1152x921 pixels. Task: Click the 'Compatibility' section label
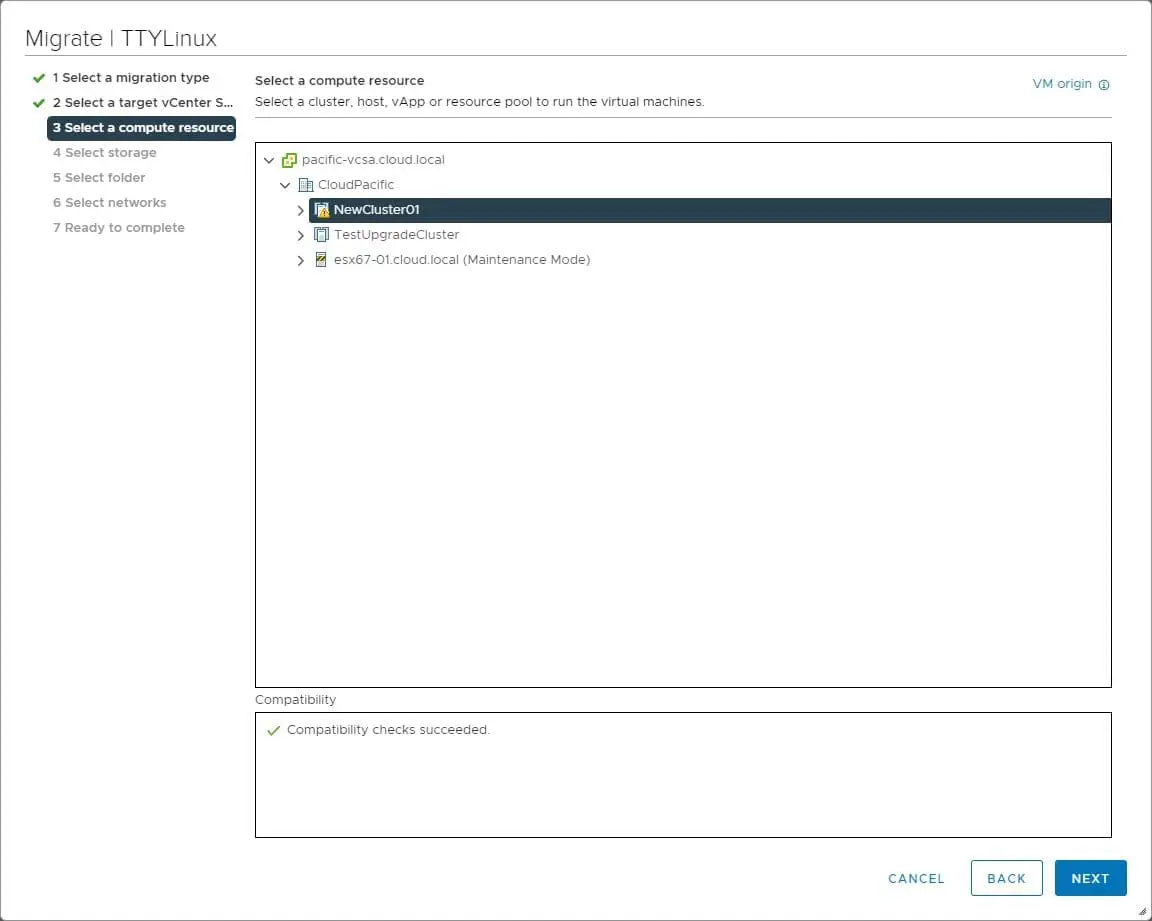(x=295, y=700)
